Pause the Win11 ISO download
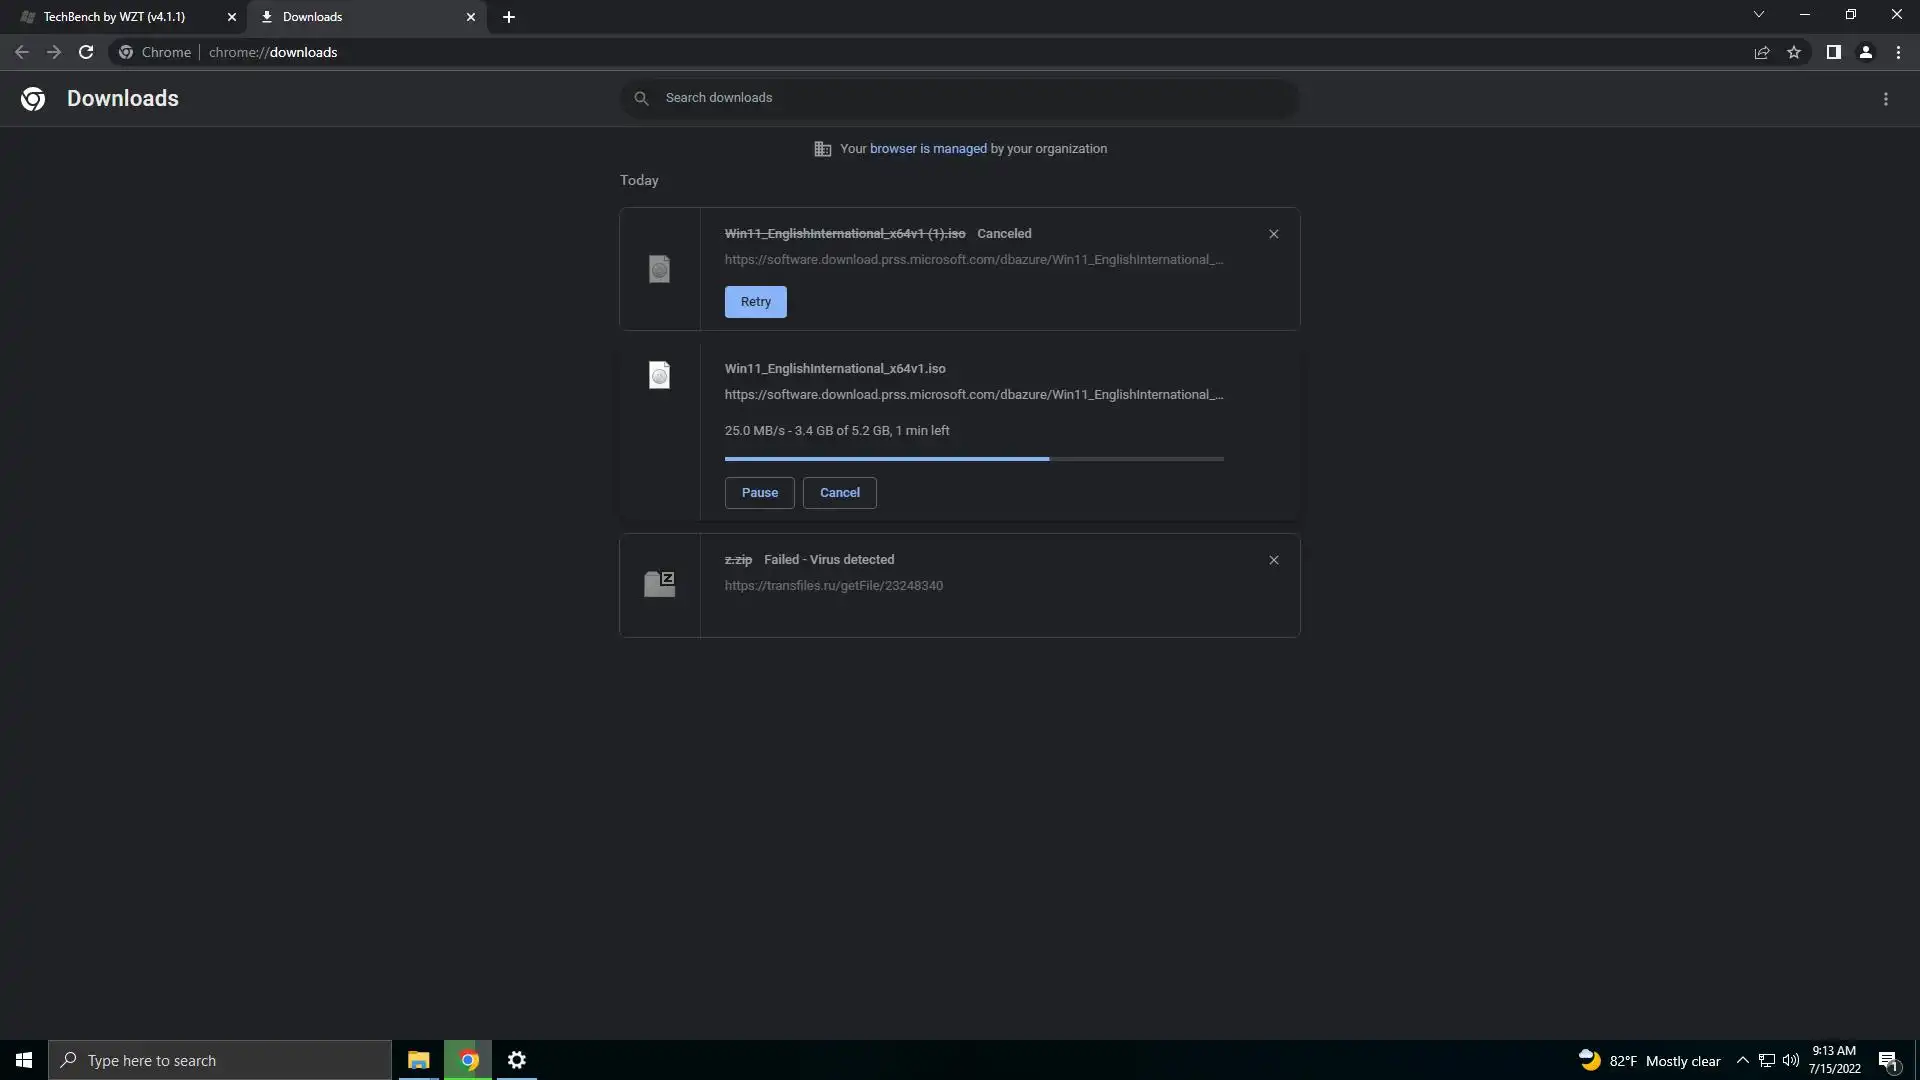1920x1080 pixels. [759, 493]
